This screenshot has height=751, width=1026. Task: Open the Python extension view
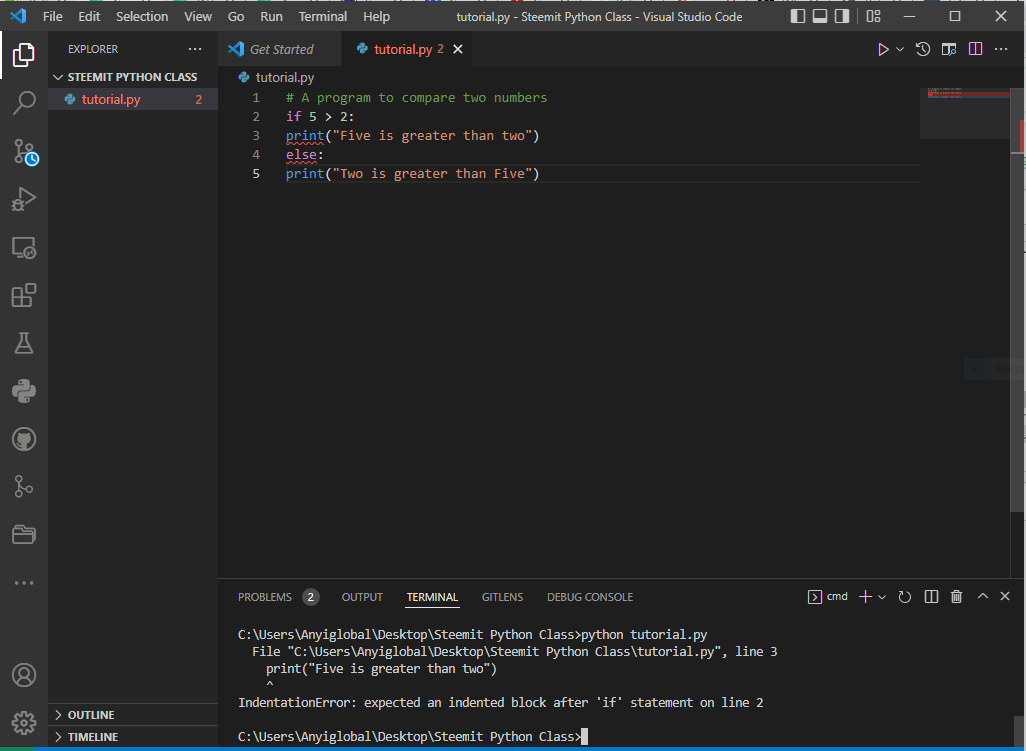(24, 391)
